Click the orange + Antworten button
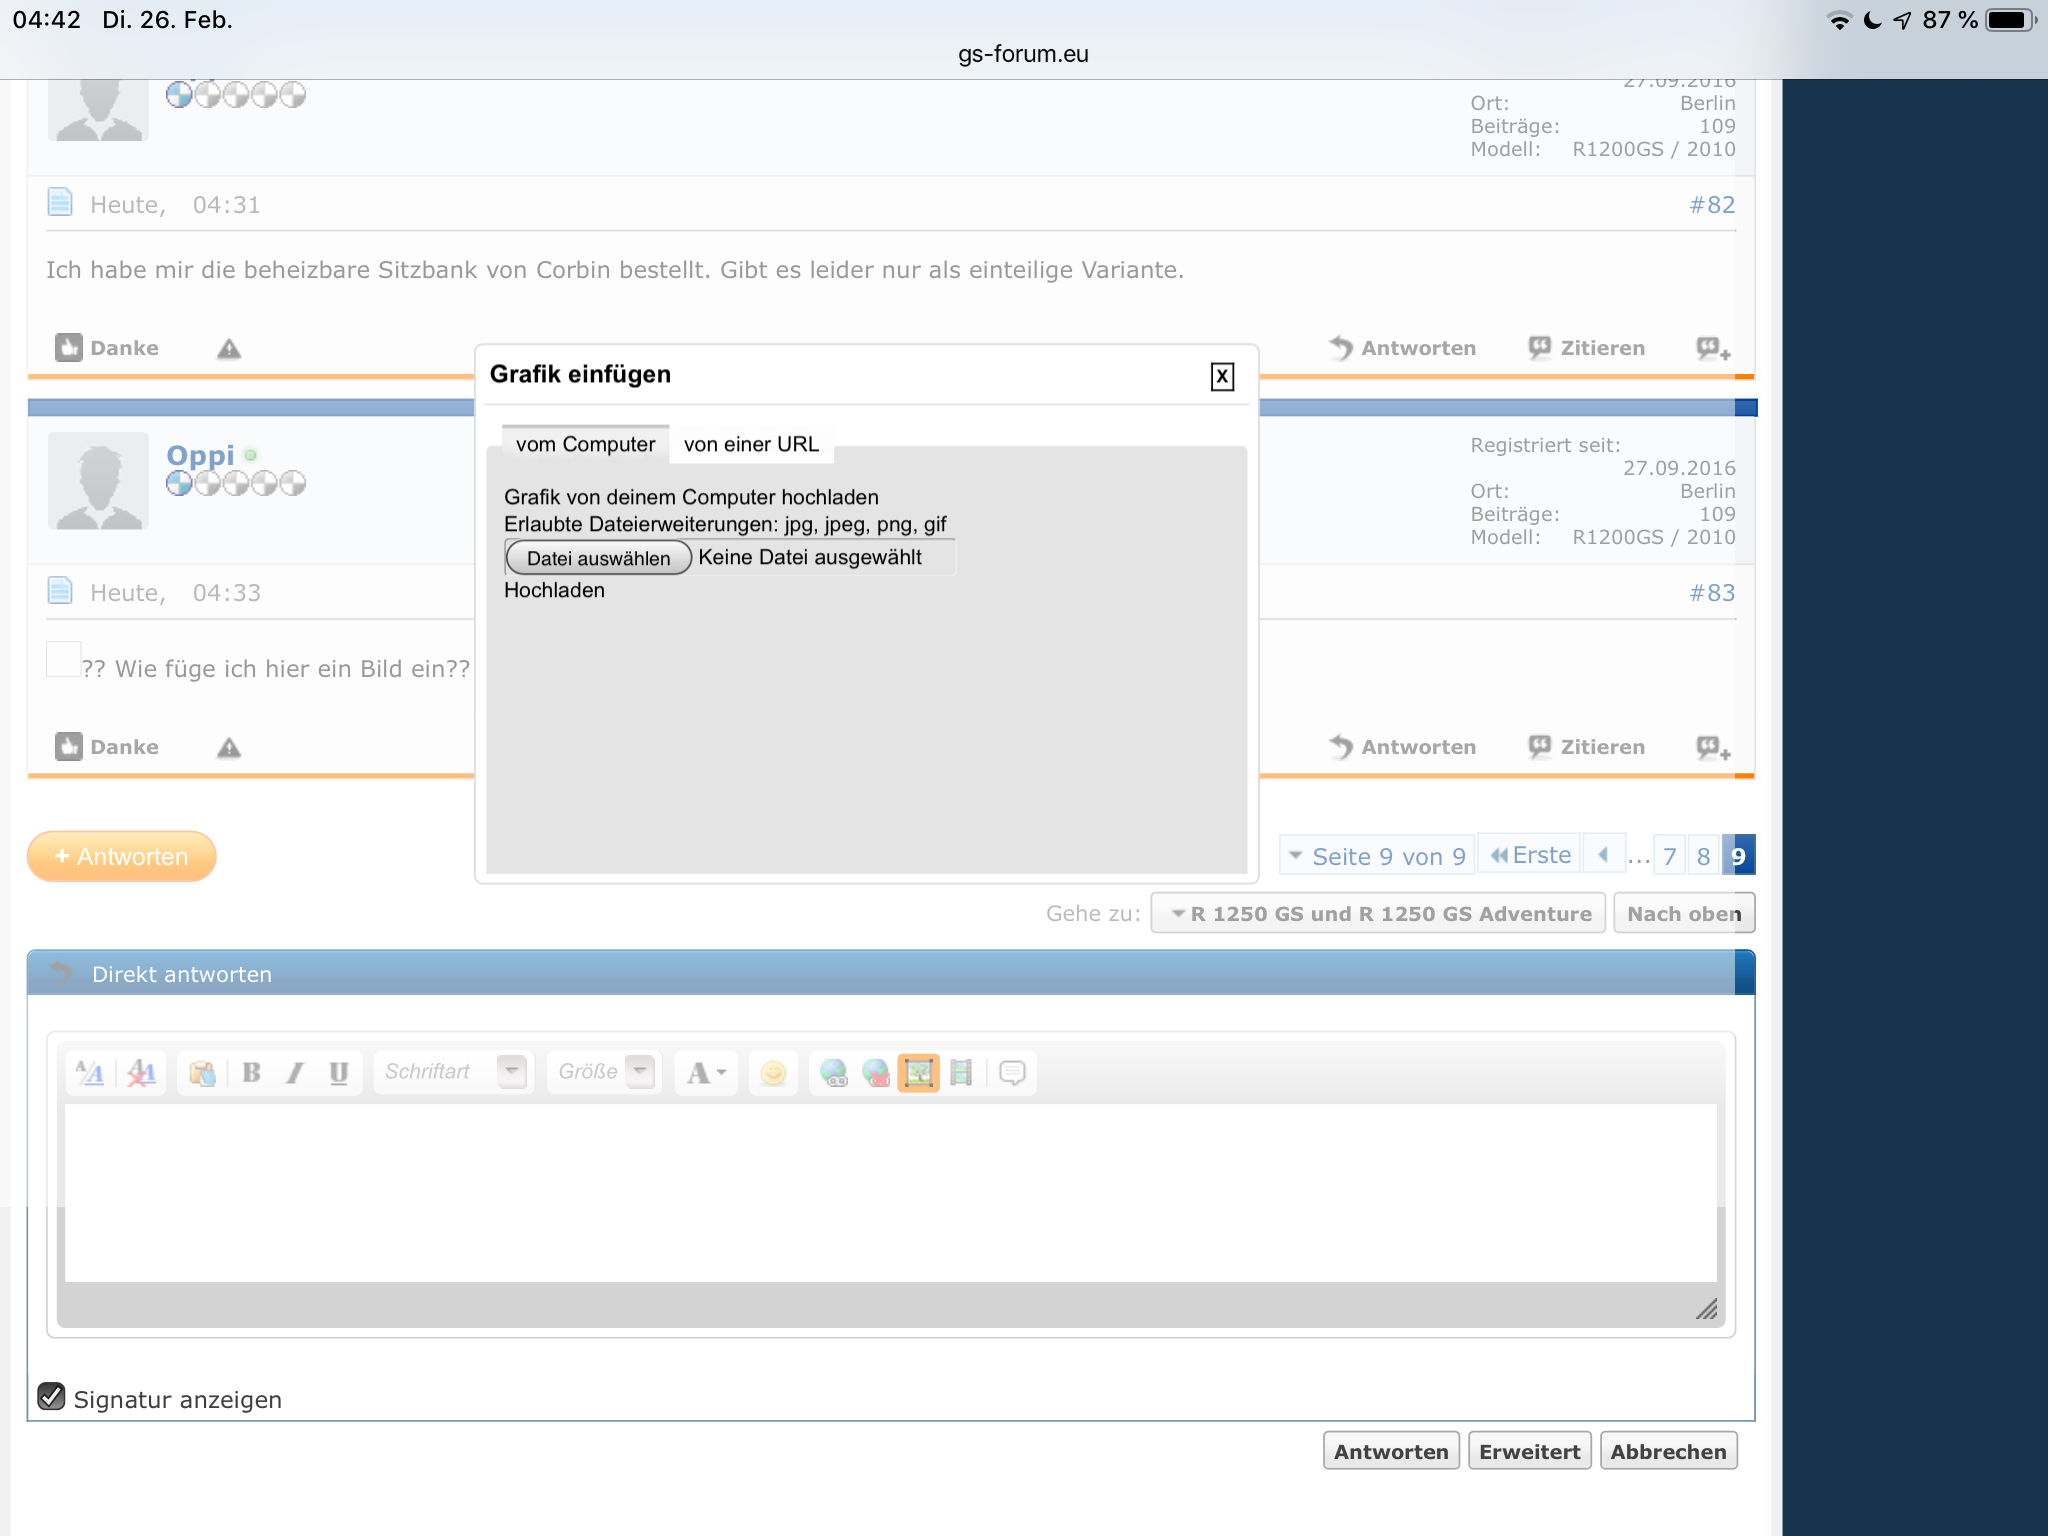 [x=121, y=857]
